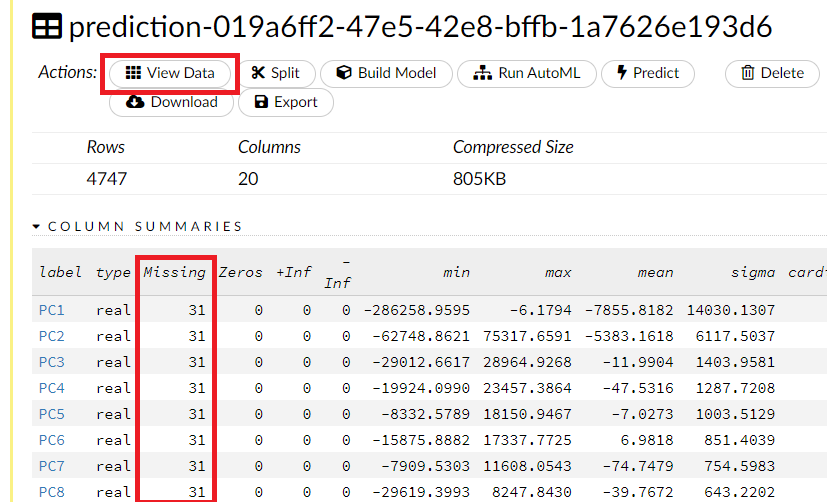Select the PC3 column label
Viewport: 838px width, 502px height.
point(51,362)
